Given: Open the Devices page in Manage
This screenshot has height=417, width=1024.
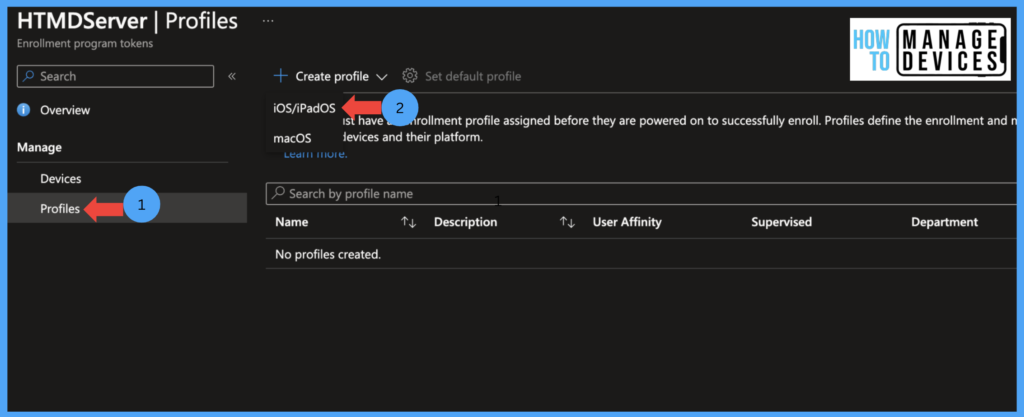Looking at the screenshot, I should 61,179.
